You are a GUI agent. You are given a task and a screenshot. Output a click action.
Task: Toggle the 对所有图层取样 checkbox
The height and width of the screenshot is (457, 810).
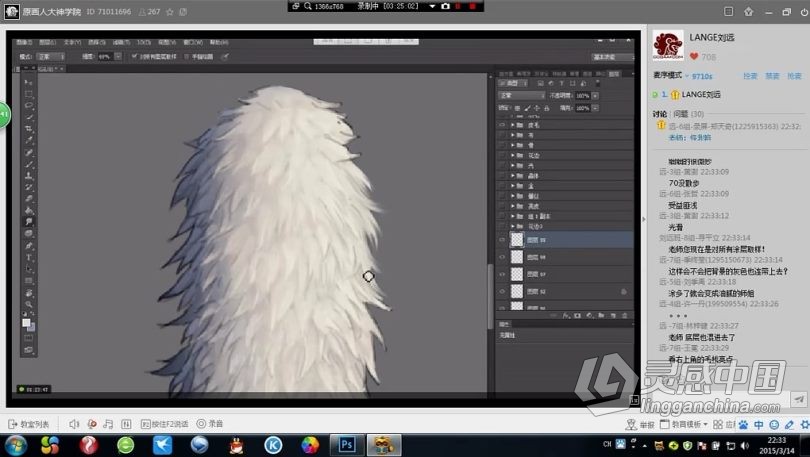click(x=135, y=56)
